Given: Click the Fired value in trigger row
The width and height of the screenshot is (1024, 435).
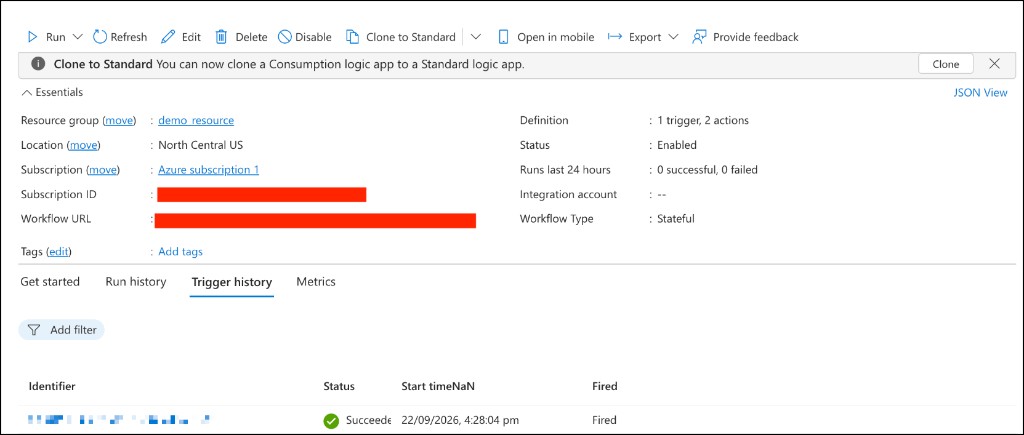Looking at the screenshot, I should pyautogui.click(x=604, y=420).
